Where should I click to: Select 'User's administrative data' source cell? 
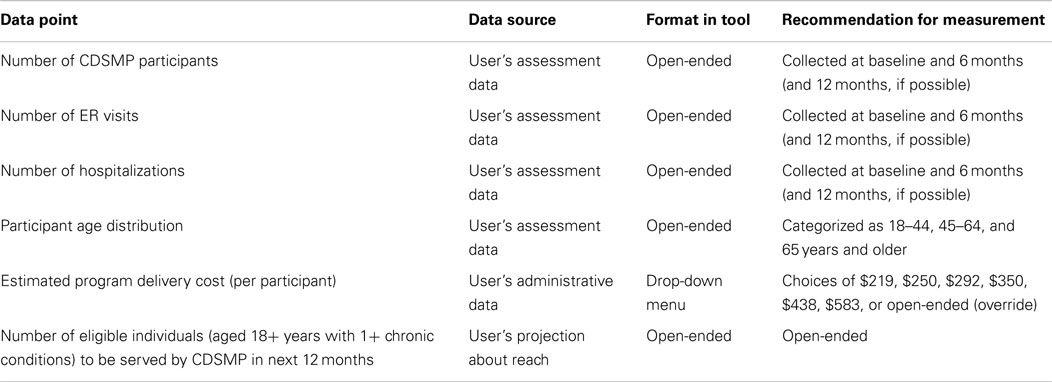(x=541, y=292)
